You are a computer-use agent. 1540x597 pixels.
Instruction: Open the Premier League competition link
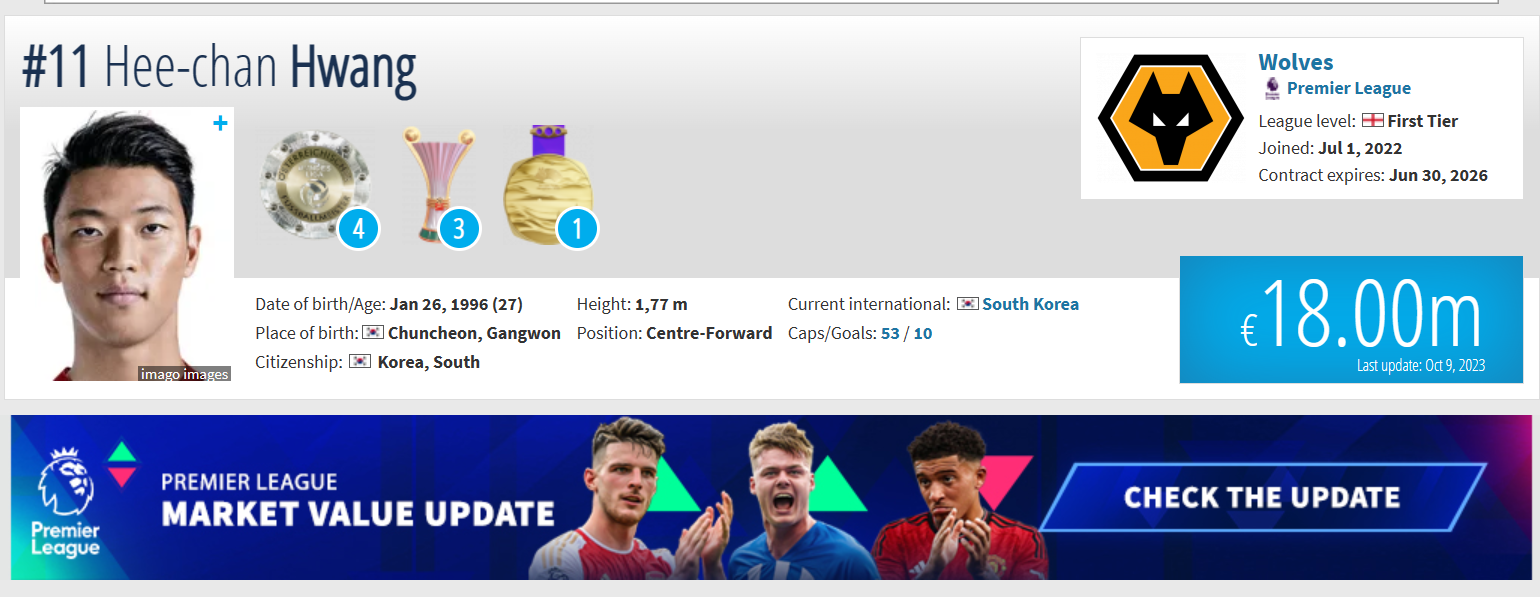click(1349, 88)
